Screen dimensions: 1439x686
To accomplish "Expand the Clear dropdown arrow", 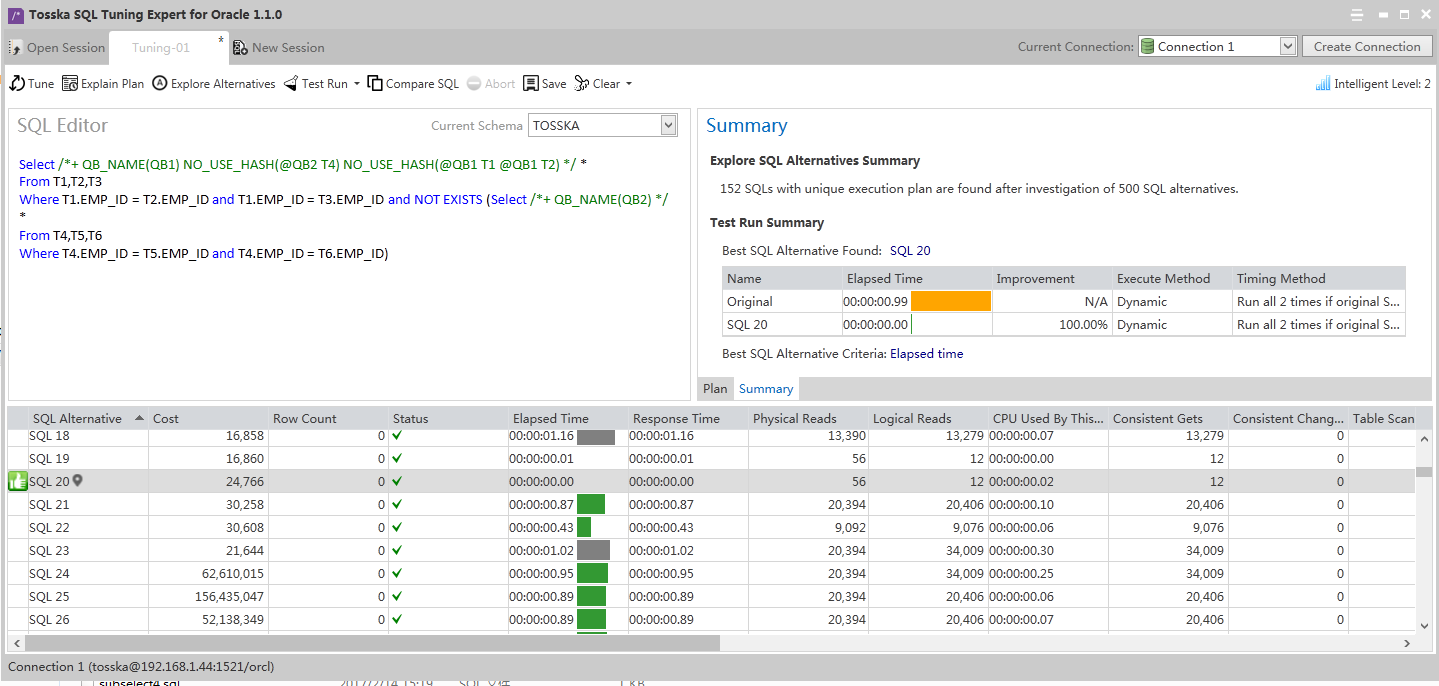I will click(x=629, y=84).
